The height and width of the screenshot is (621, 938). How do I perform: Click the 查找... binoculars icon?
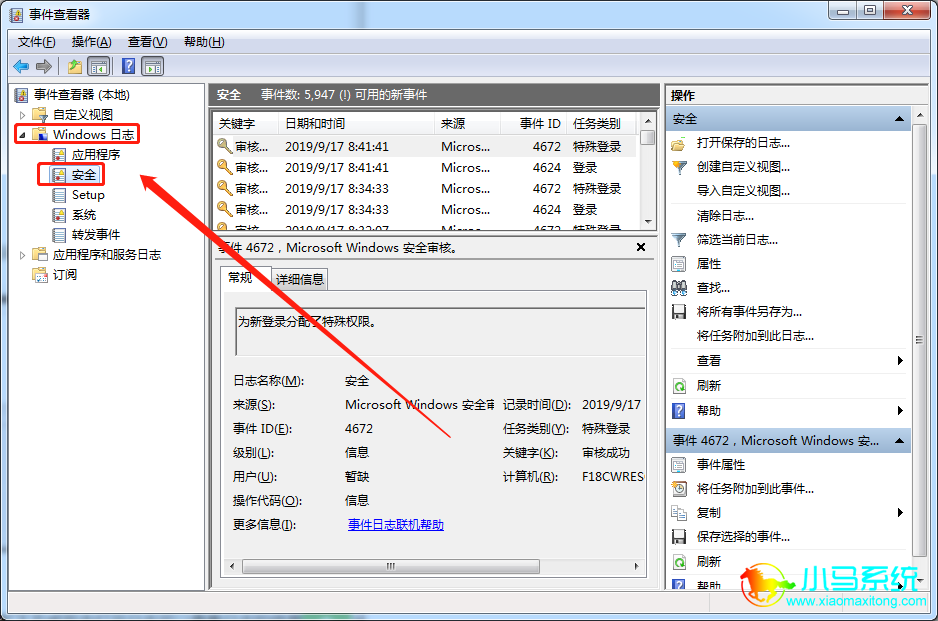coord(678,288)
